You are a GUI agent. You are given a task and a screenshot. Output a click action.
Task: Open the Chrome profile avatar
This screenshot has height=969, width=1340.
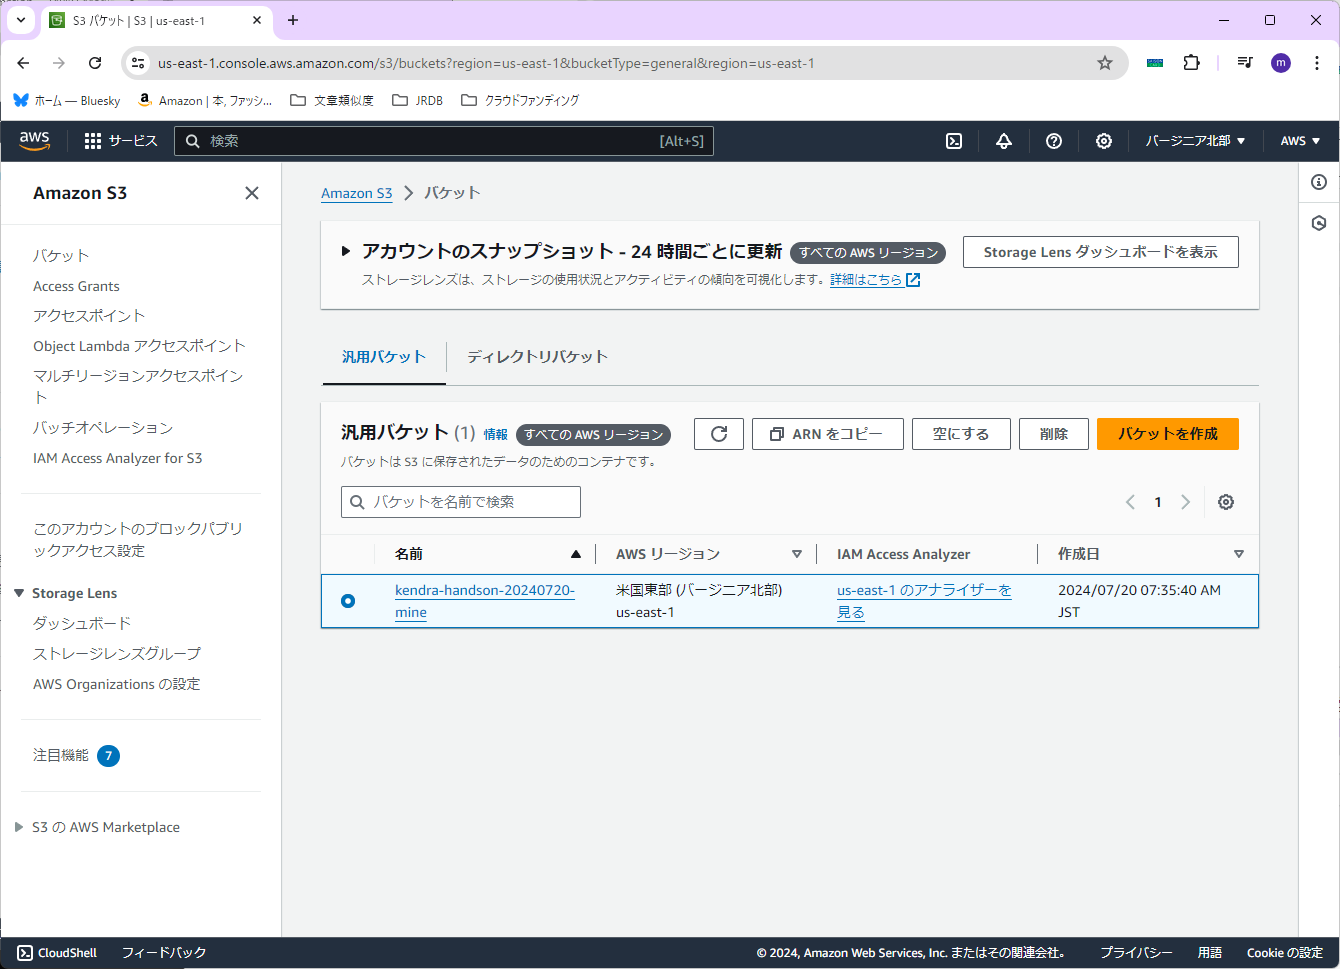[x=1281, y=63]
